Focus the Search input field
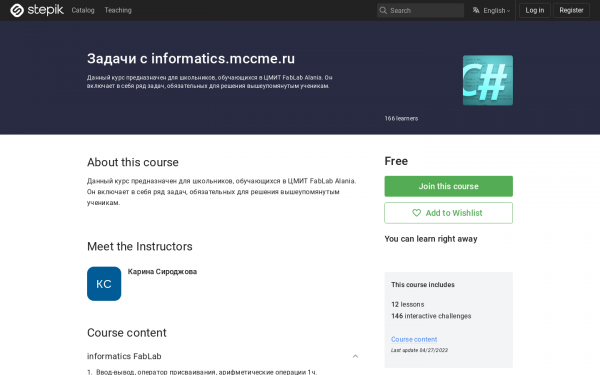Image resolution: width=600 pixels, height=375 pixels. point(420,10)
